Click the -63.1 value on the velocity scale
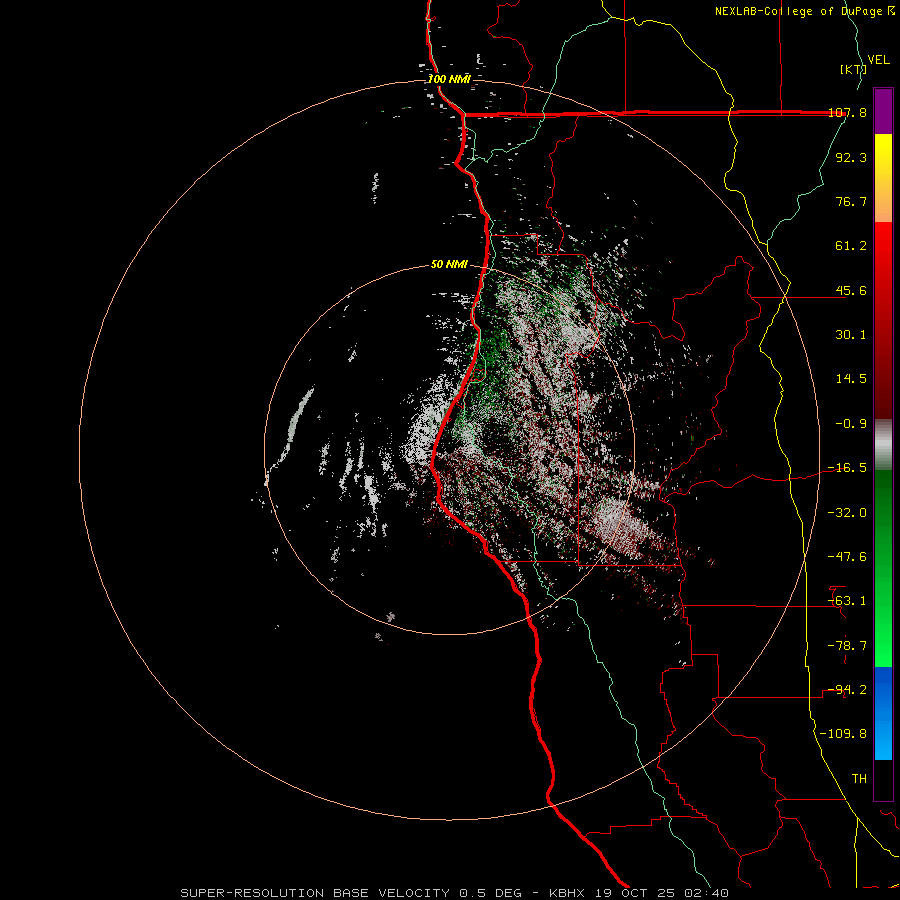The height and width of the screenshot is (900, 900). (847, 601)
